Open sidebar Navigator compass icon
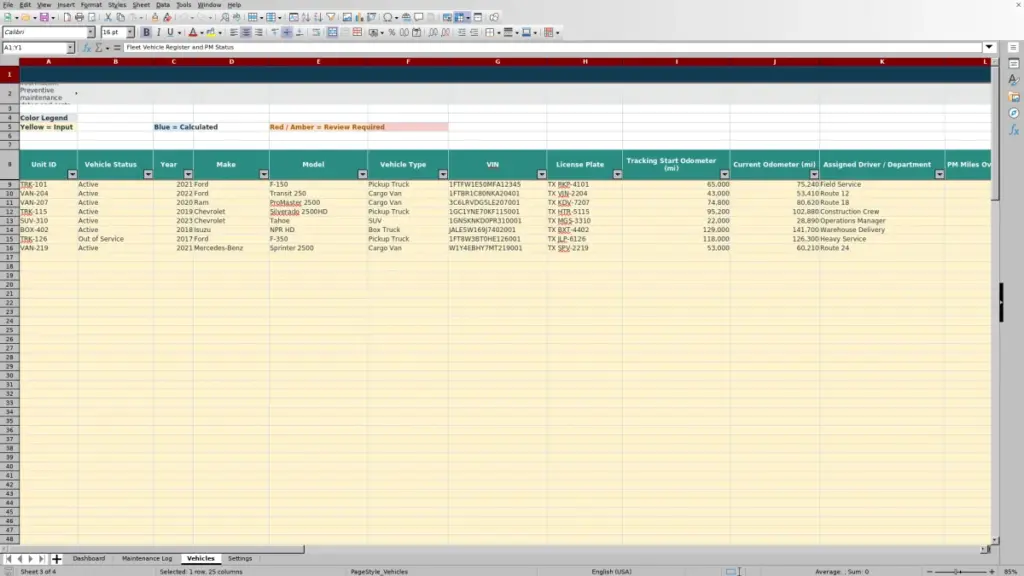 tap(1014, 113)
